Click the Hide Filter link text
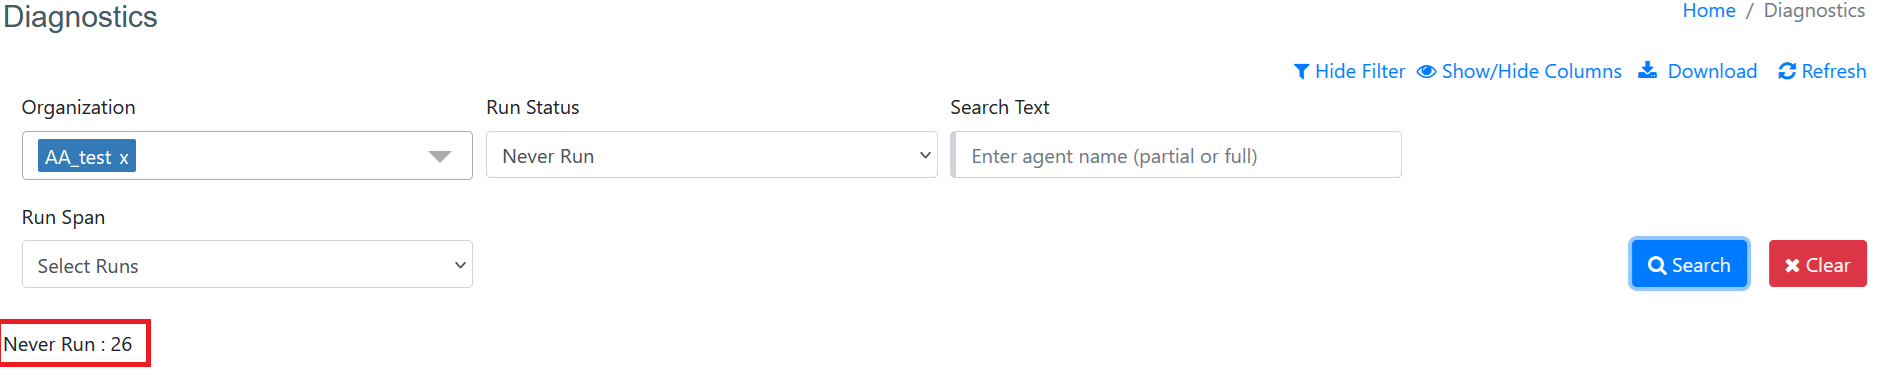This screenshot has height=387, width=1884. (1360, 72)
